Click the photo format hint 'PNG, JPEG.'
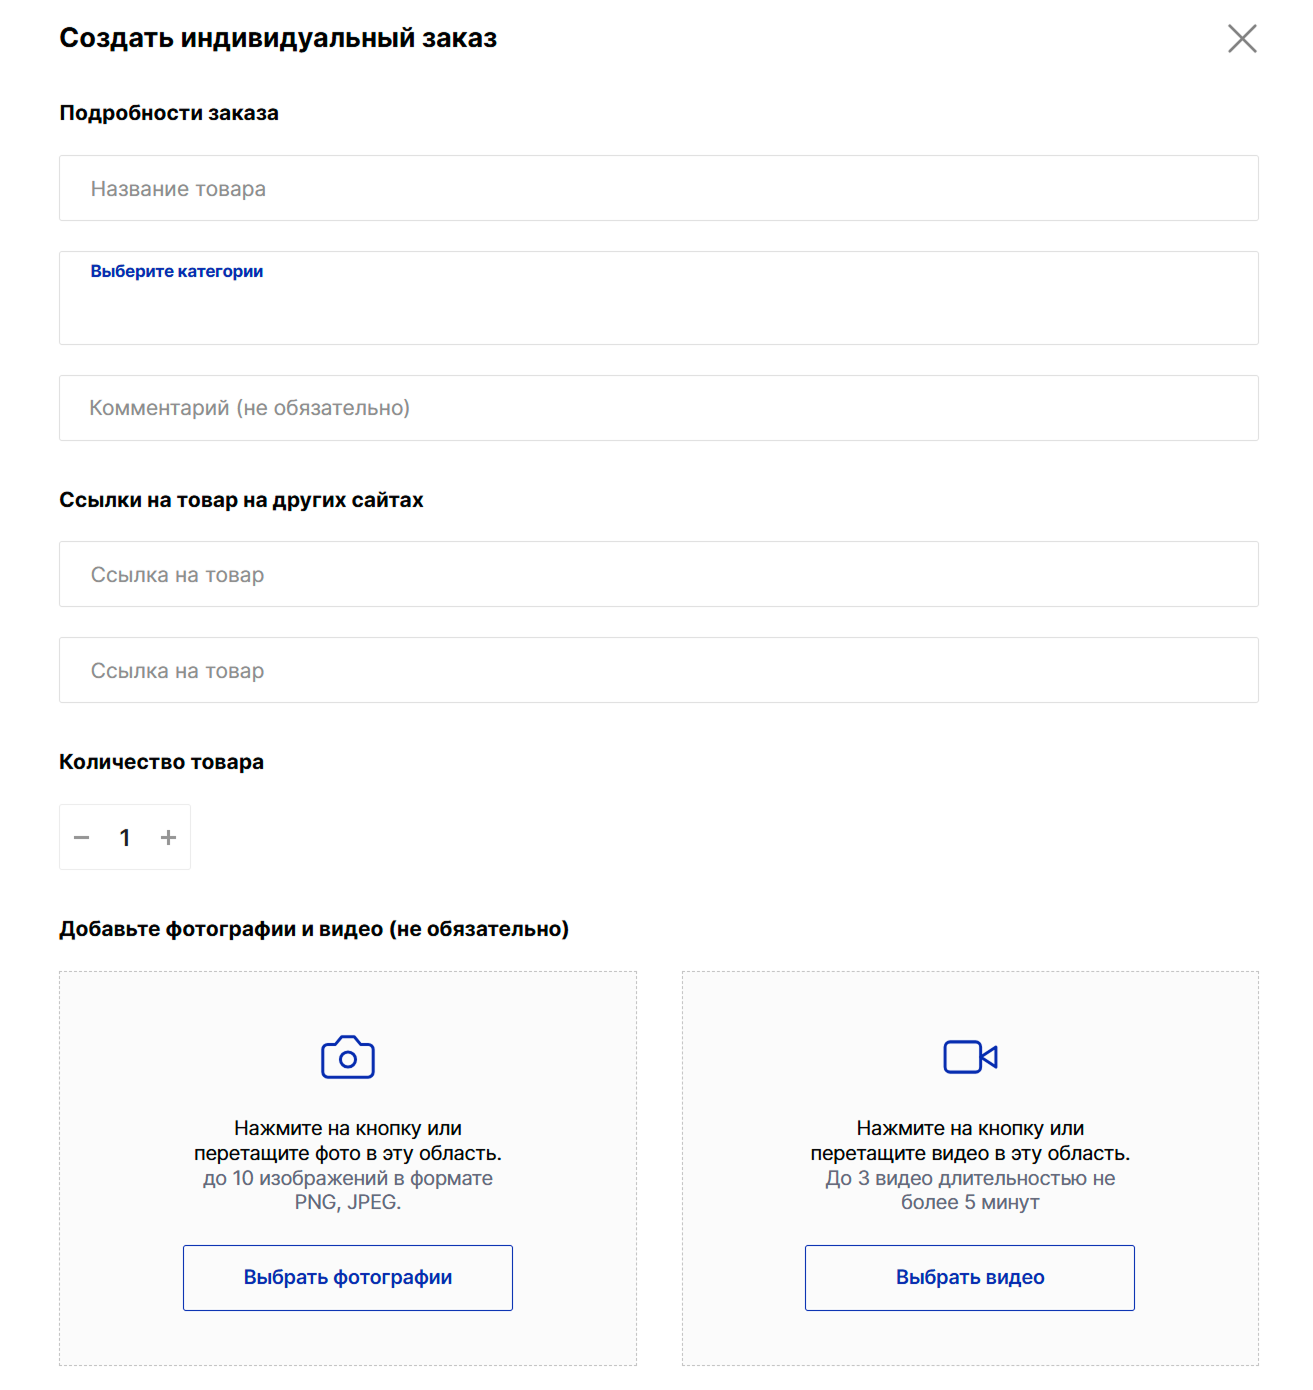The width and height of the screenshot is (1313, 1390). pyautogui.click(x=348, y=1203)
